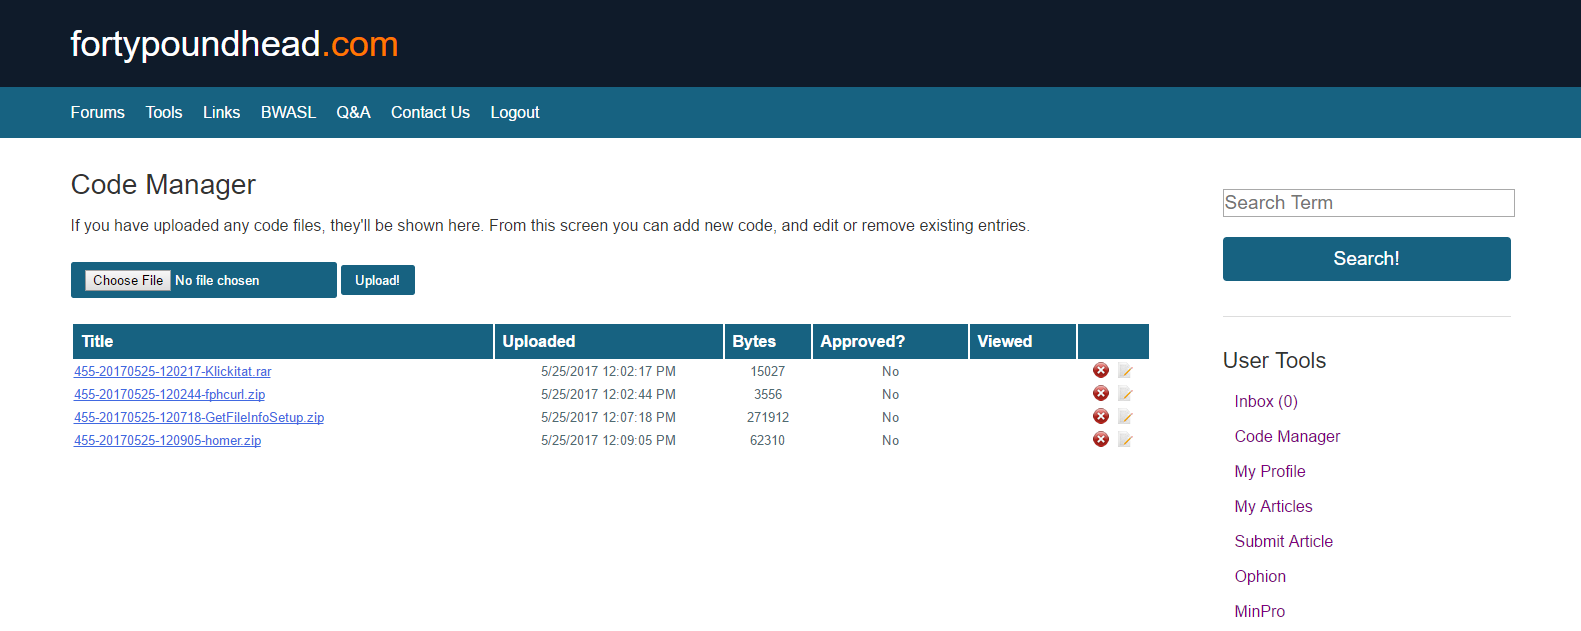Click the Approved? column header

pos(890,341)
